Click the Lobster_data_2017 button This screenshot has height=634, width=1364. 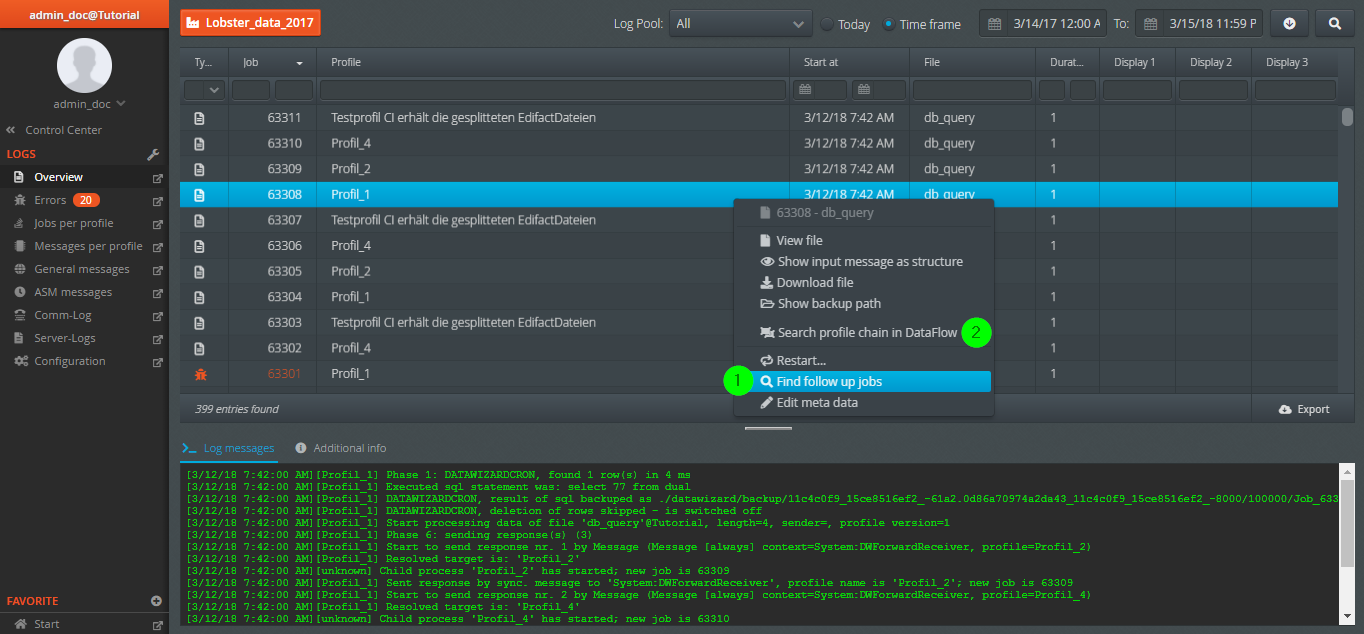click(250, 23)
